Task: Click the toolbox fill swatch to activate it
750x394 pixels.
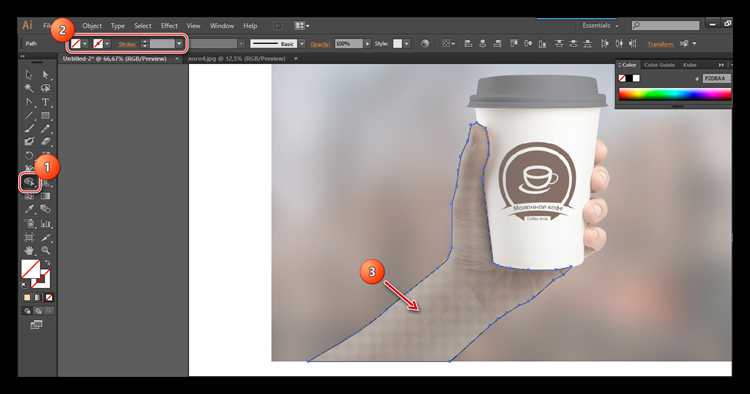Action: click(31, 269)
